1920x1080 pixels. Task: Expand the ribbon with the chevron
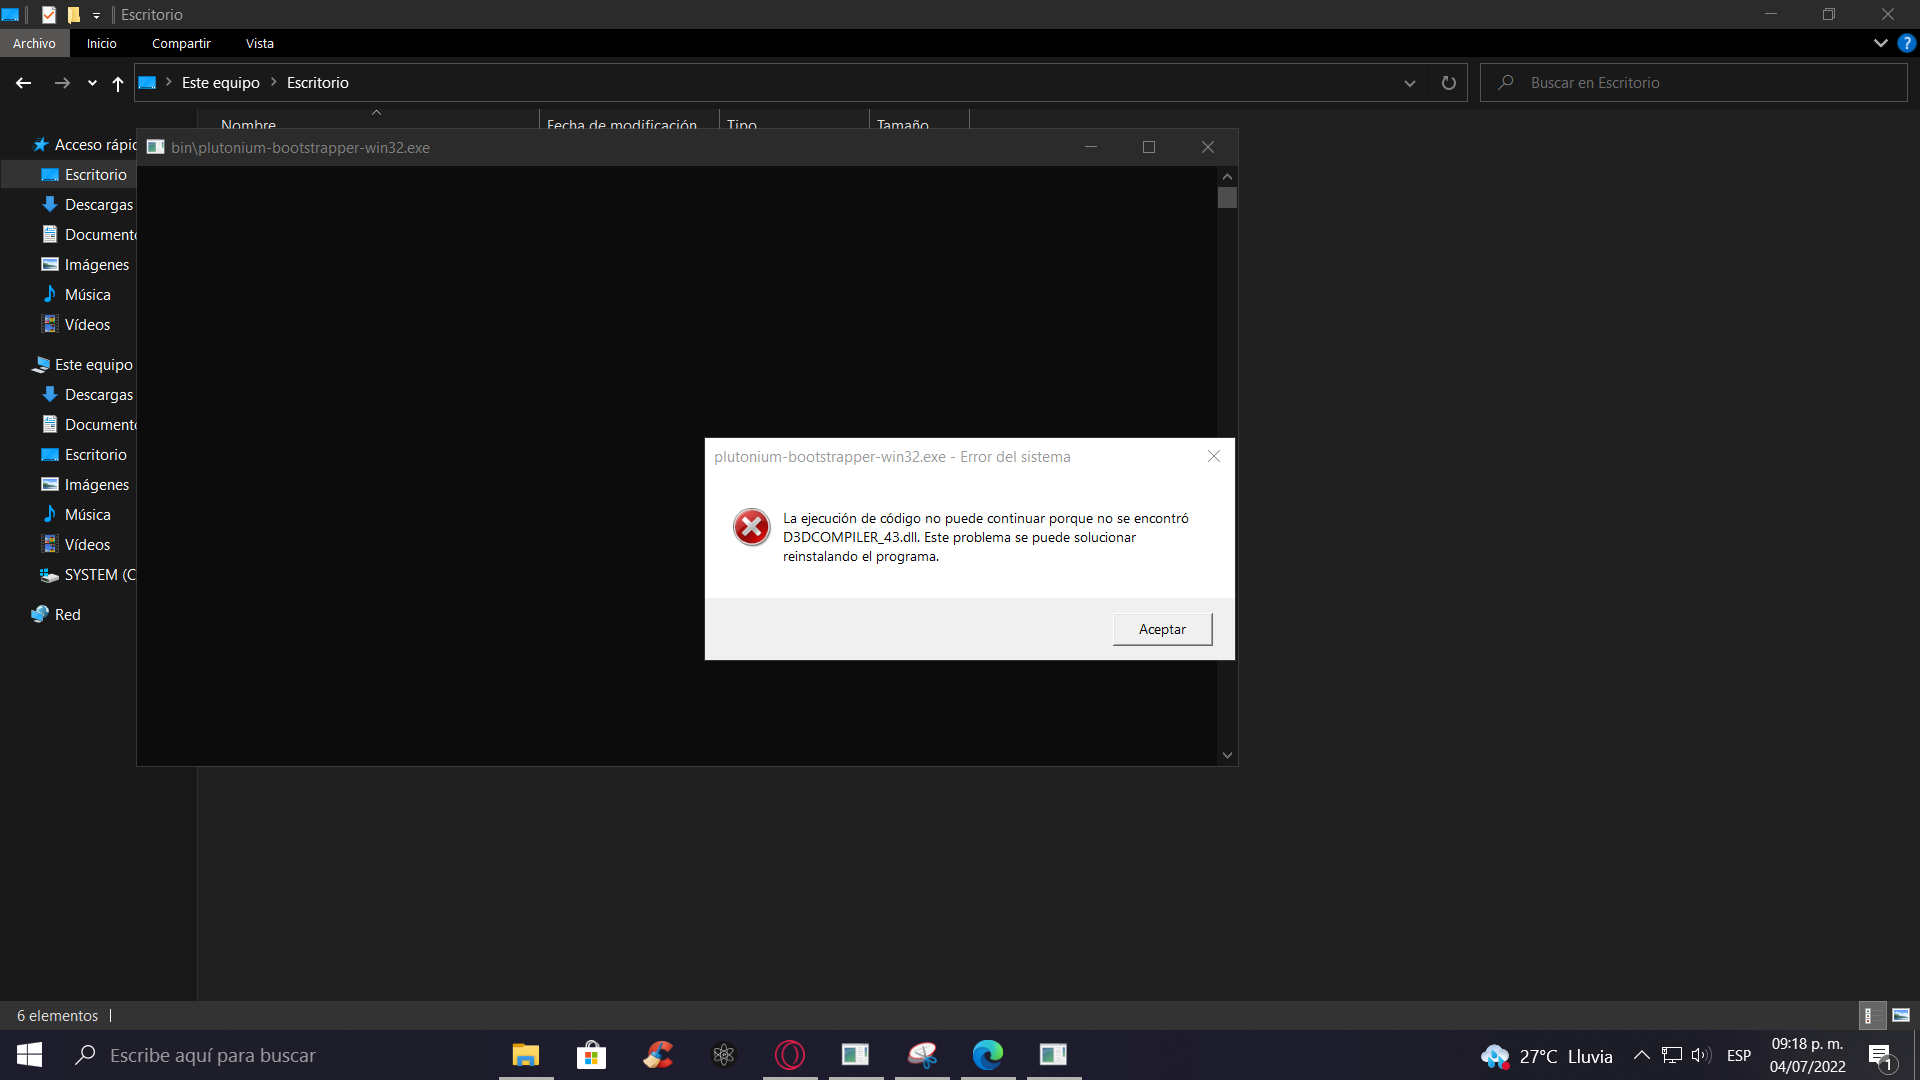coord(1880,43)
